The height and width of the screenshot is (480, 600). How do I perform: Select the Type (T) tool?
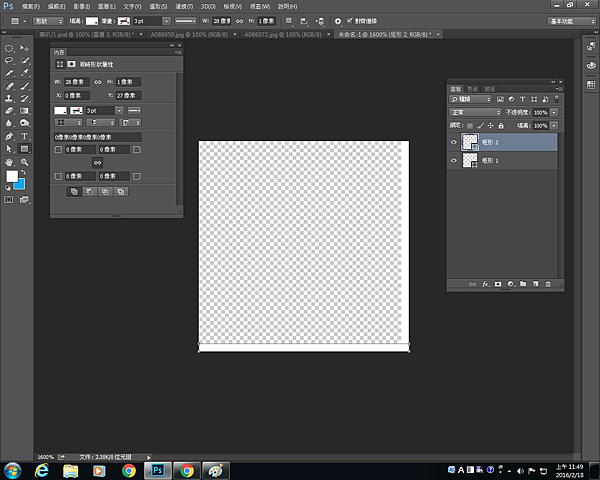pyautogui.click(x=24, y=136)
